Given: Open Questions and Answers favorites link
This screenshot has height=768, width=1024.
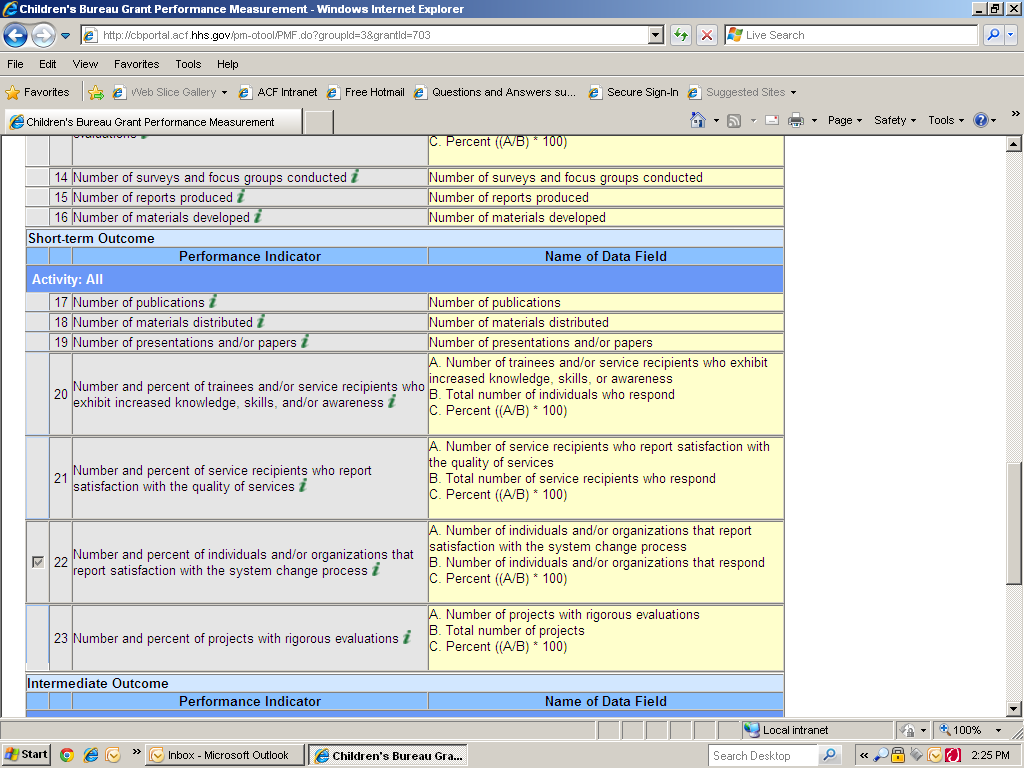Looking at the screenshot, I should click(x=495, y=93).
